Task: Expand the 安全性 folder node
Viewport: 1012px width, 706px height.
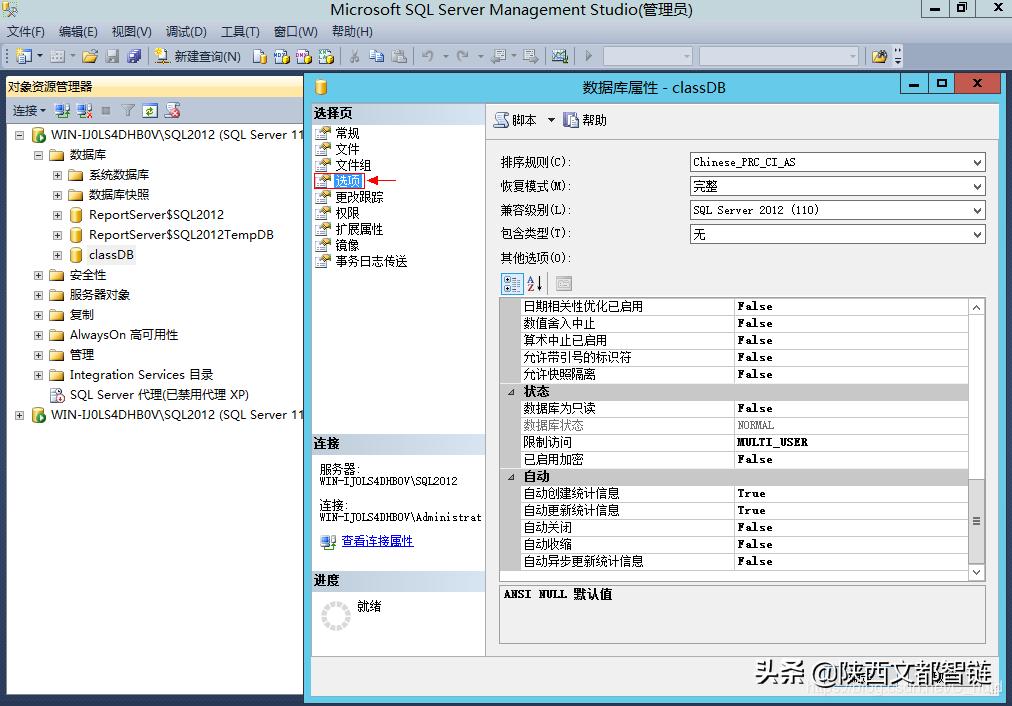Action: click(38, 275)
